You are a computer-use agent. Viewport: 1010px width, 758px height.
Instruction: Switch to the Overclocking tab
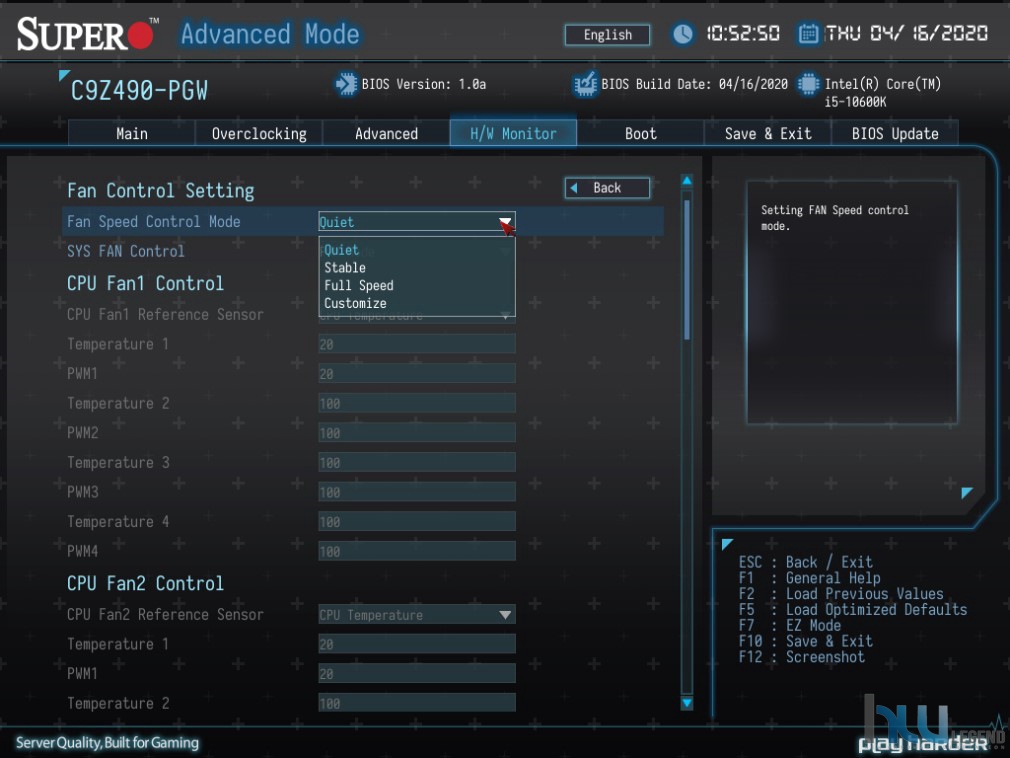click(259, 133)
